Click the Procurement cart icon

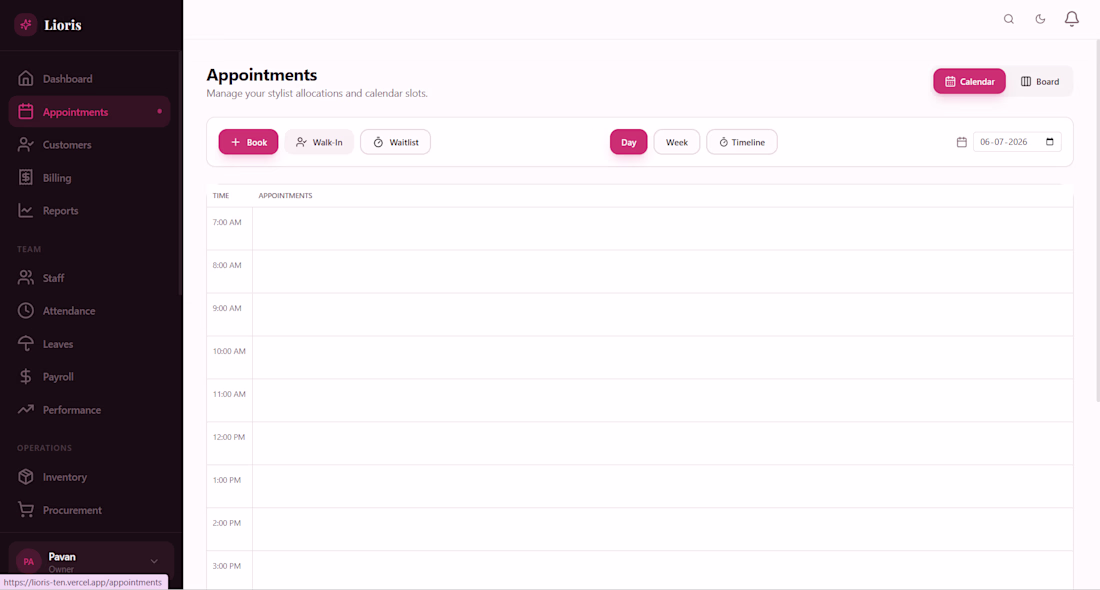pos(26,510)
